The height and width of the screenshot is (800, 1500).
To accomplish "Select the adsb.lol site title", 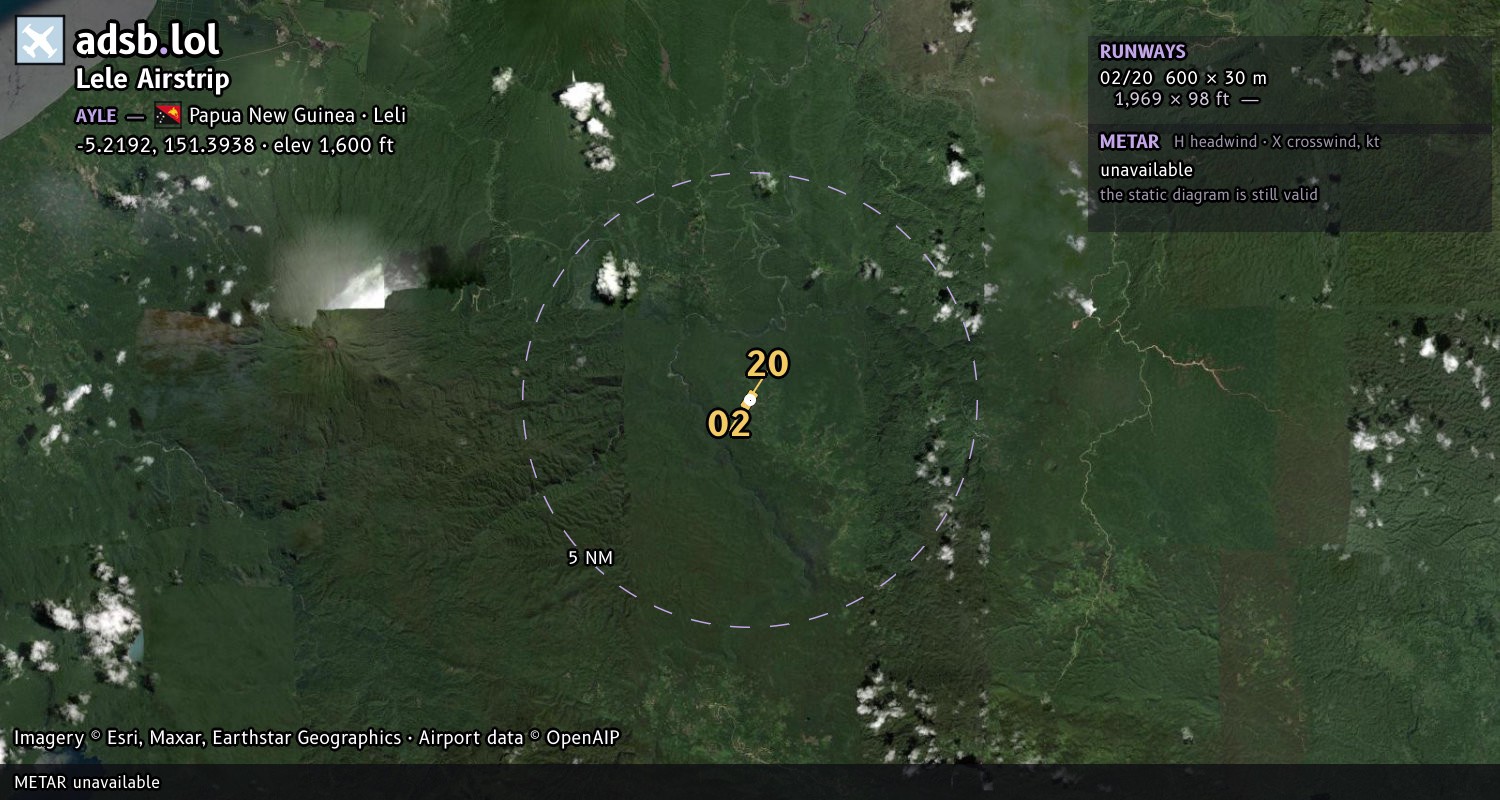I will tap(148, 40).
